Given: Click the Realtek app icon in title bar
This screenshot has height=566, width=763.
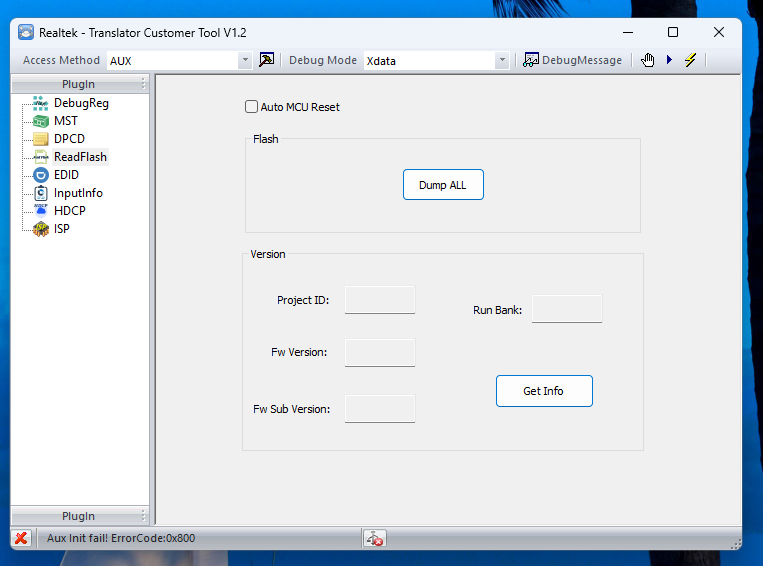Looking at the screenshot, I should 26,33.
